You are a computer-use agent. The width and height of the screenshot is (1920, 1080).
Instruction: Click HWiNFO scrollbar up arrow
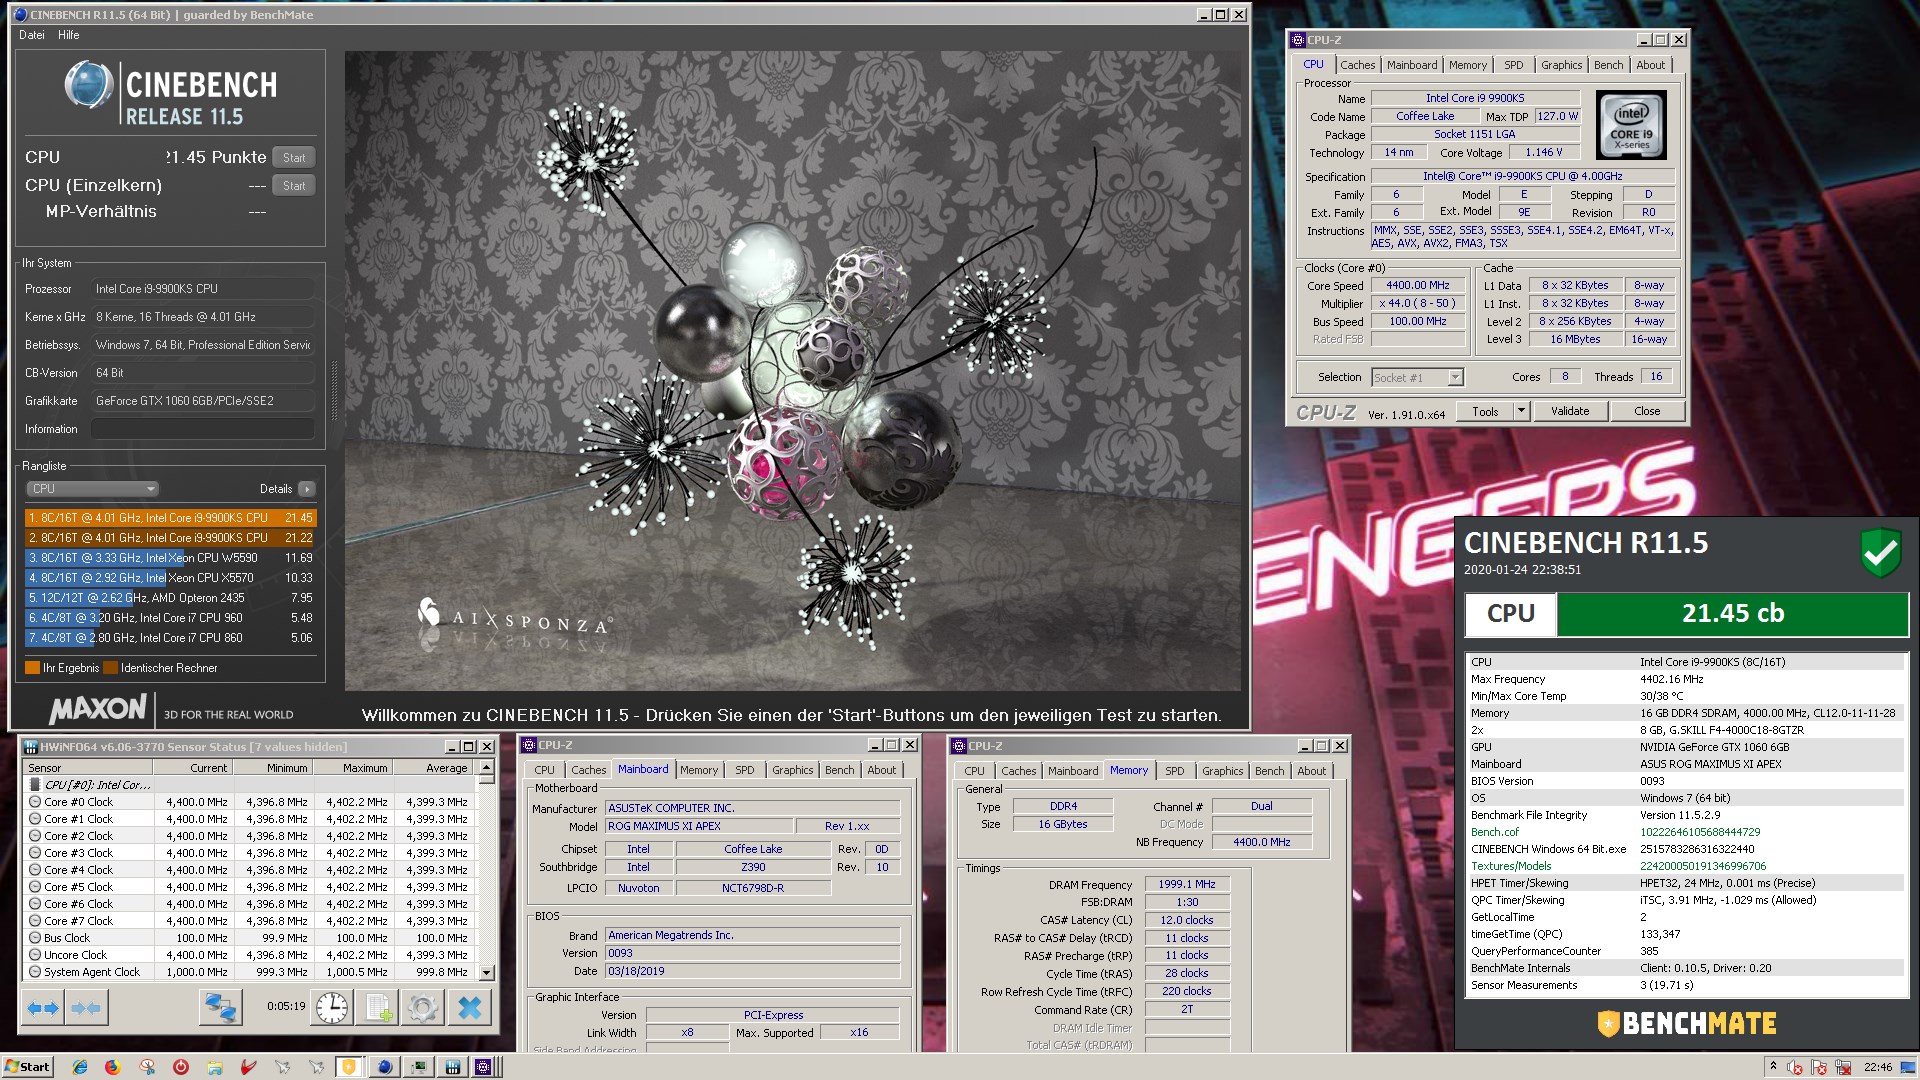487,768
